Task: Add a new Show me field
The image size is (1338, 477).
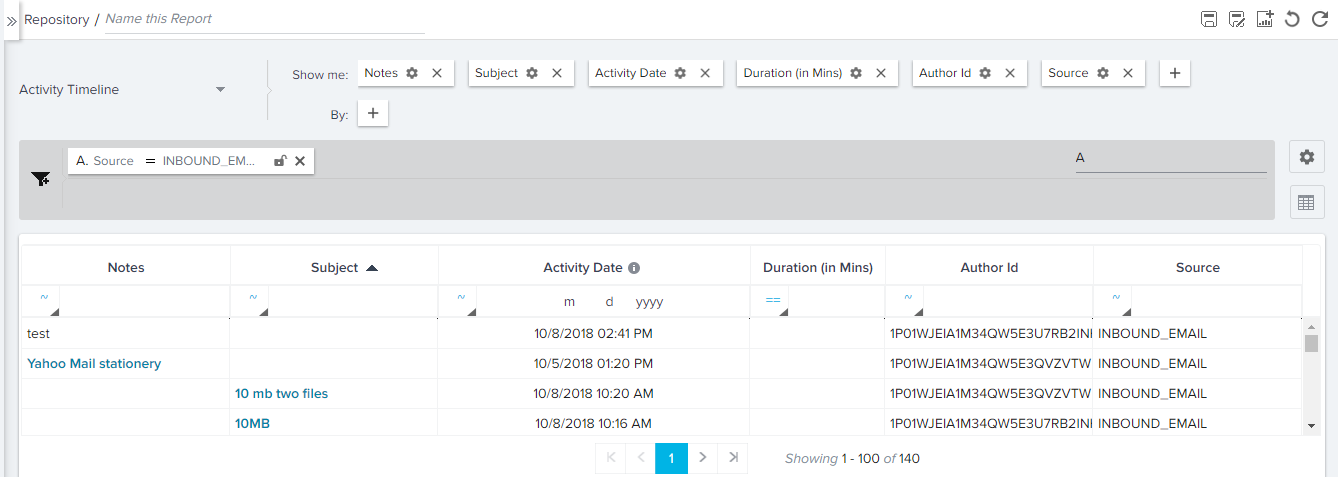Action: coord(1175,73)
